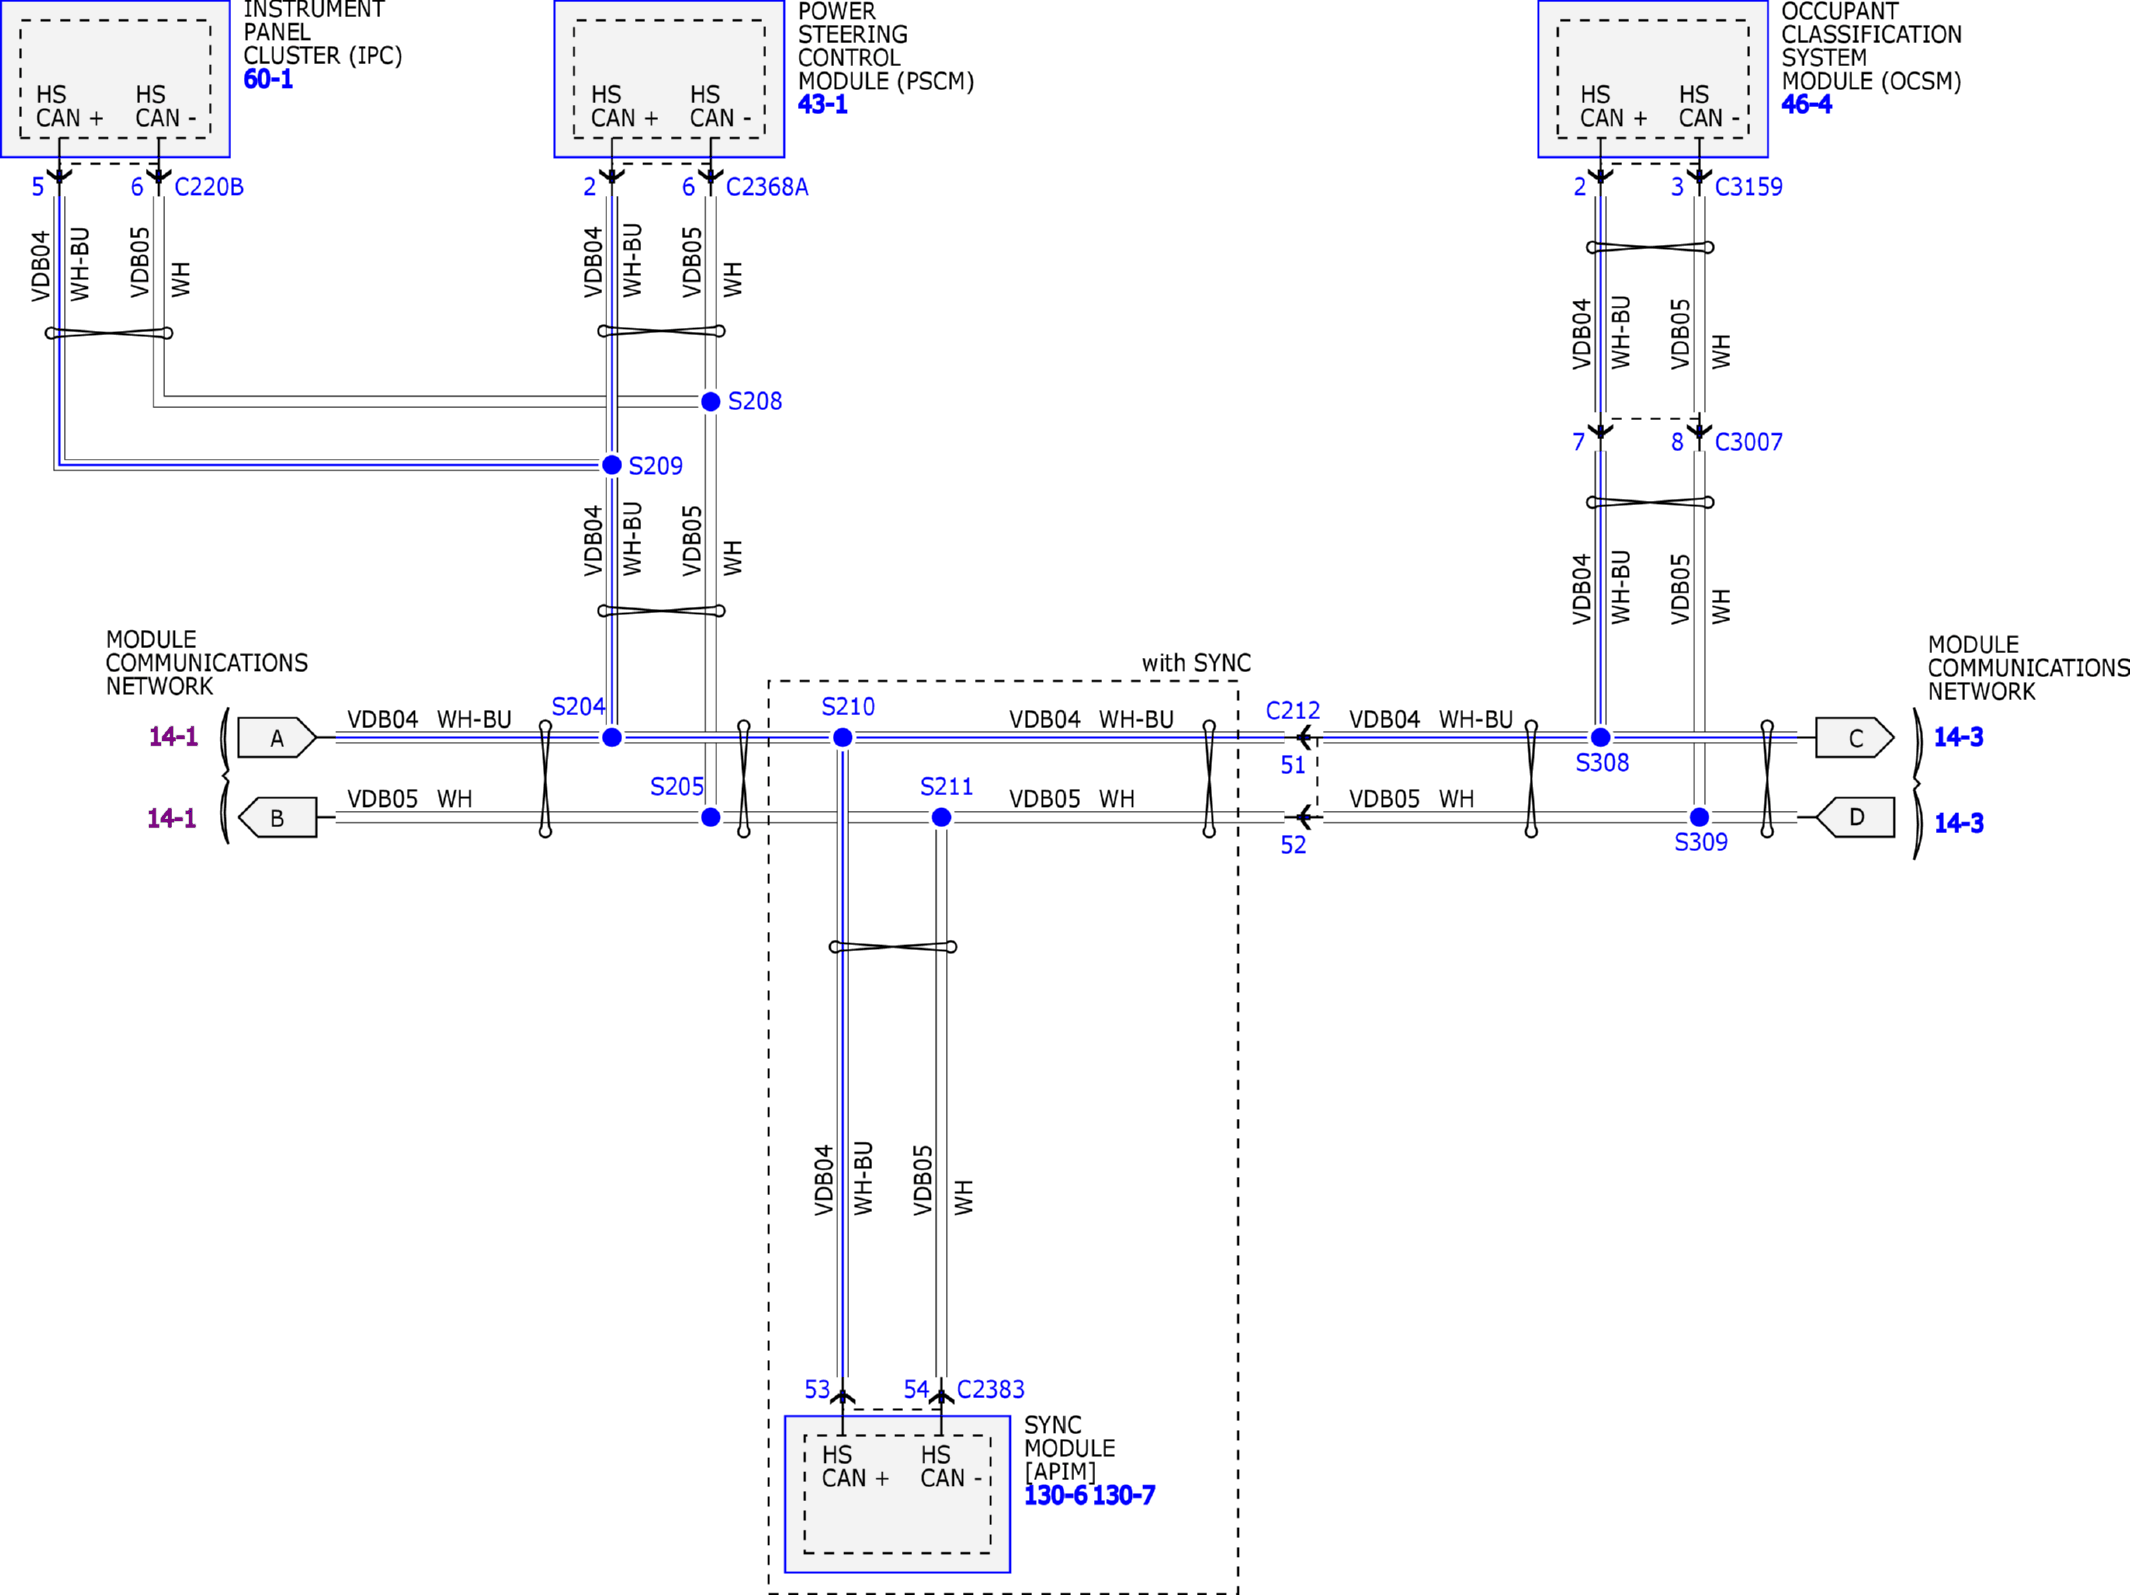
Task: Click the 60-1 link under Instrument Panel Cluster
Action: [268, 79]
